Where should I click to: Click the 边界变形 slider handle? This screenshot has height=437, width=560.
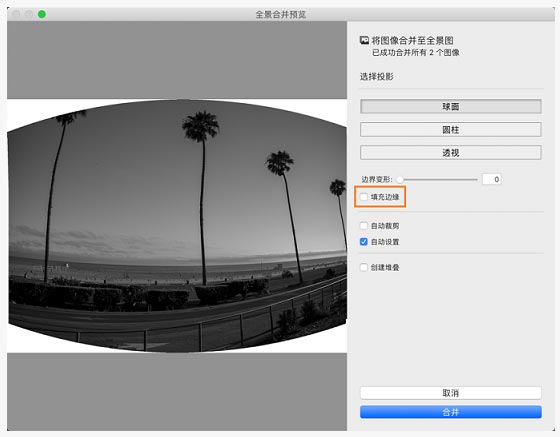(400, 179)
